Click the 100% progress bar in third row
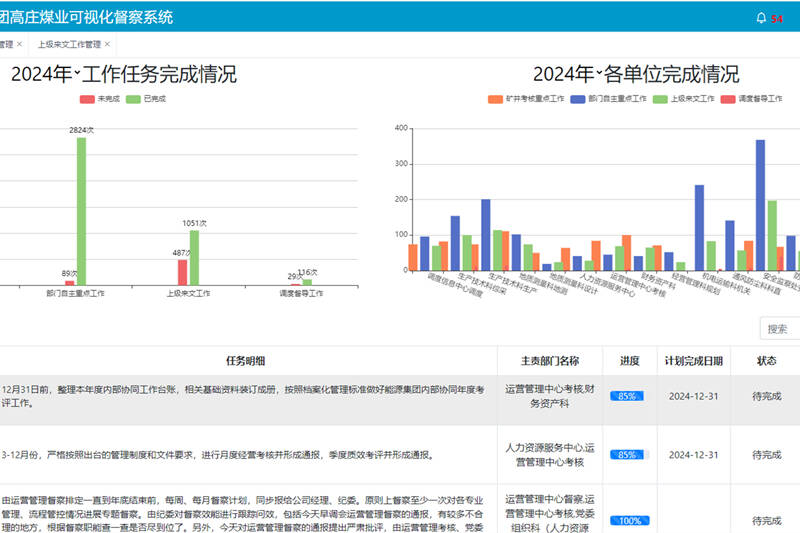Image resolution: width=800 pixels, height=533 pixels. (630, 521)
